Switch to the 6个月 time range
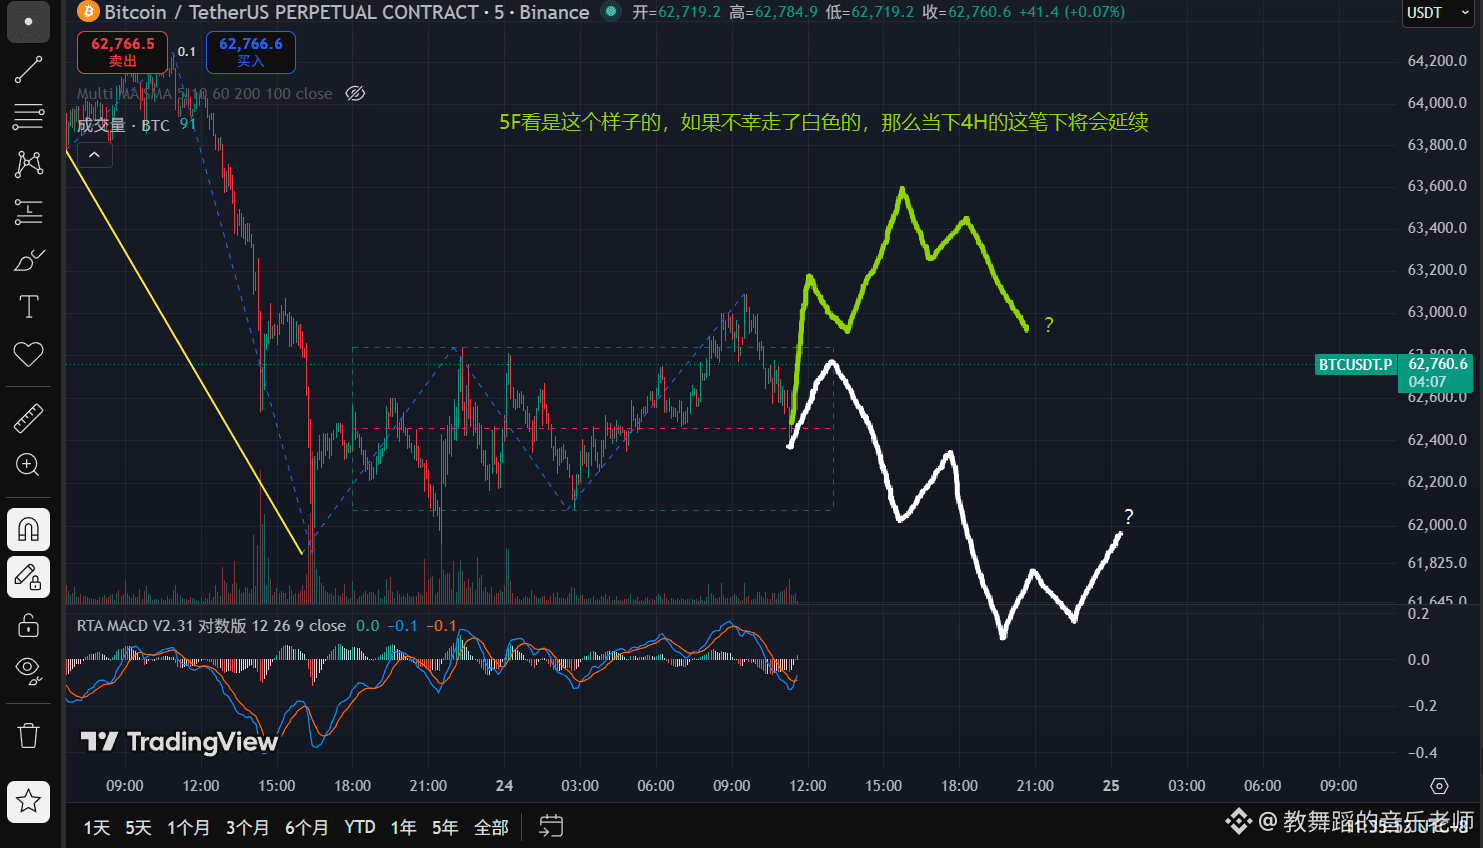 click(x=307, y=827)
